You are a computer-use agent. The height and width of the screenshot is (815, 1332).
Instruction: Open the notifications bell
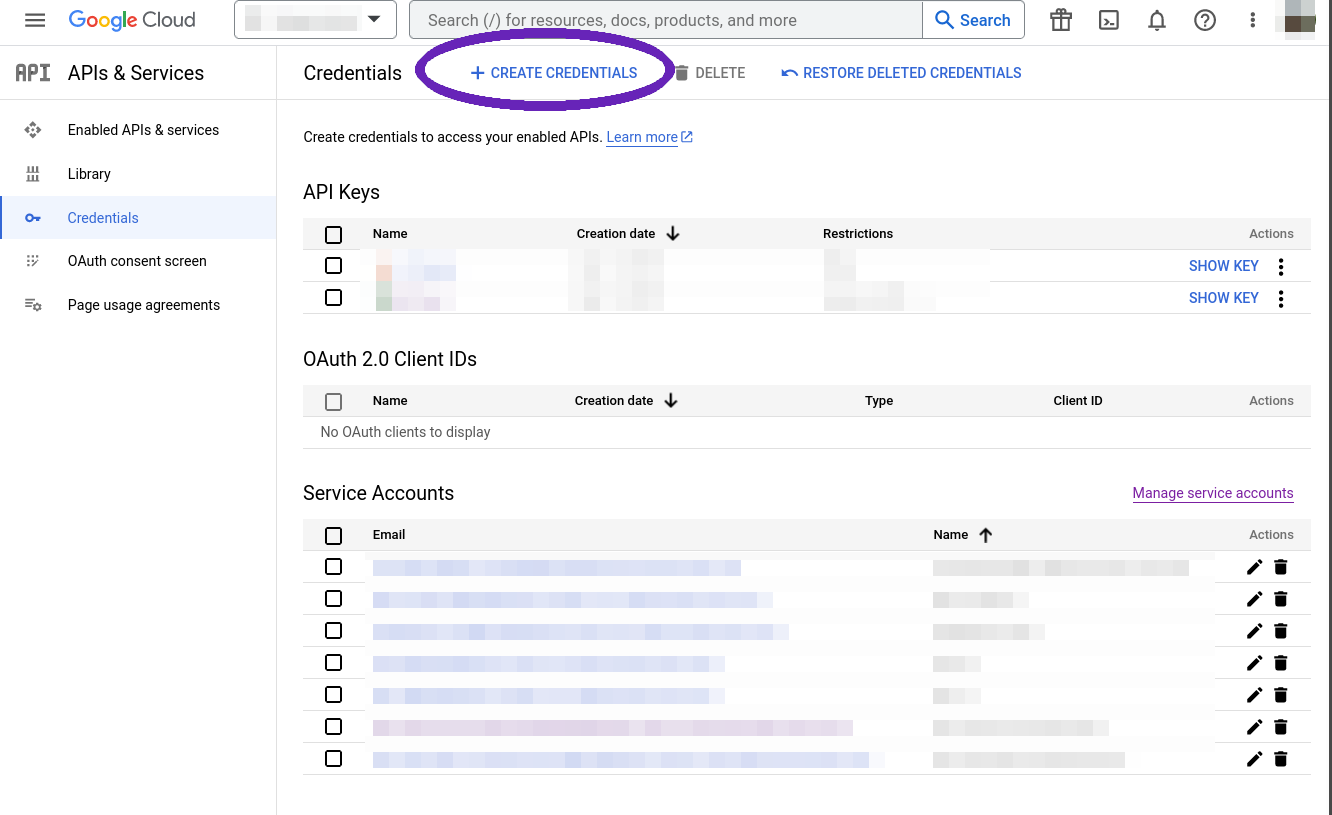pyautogui.click(x=1156, y=20)
